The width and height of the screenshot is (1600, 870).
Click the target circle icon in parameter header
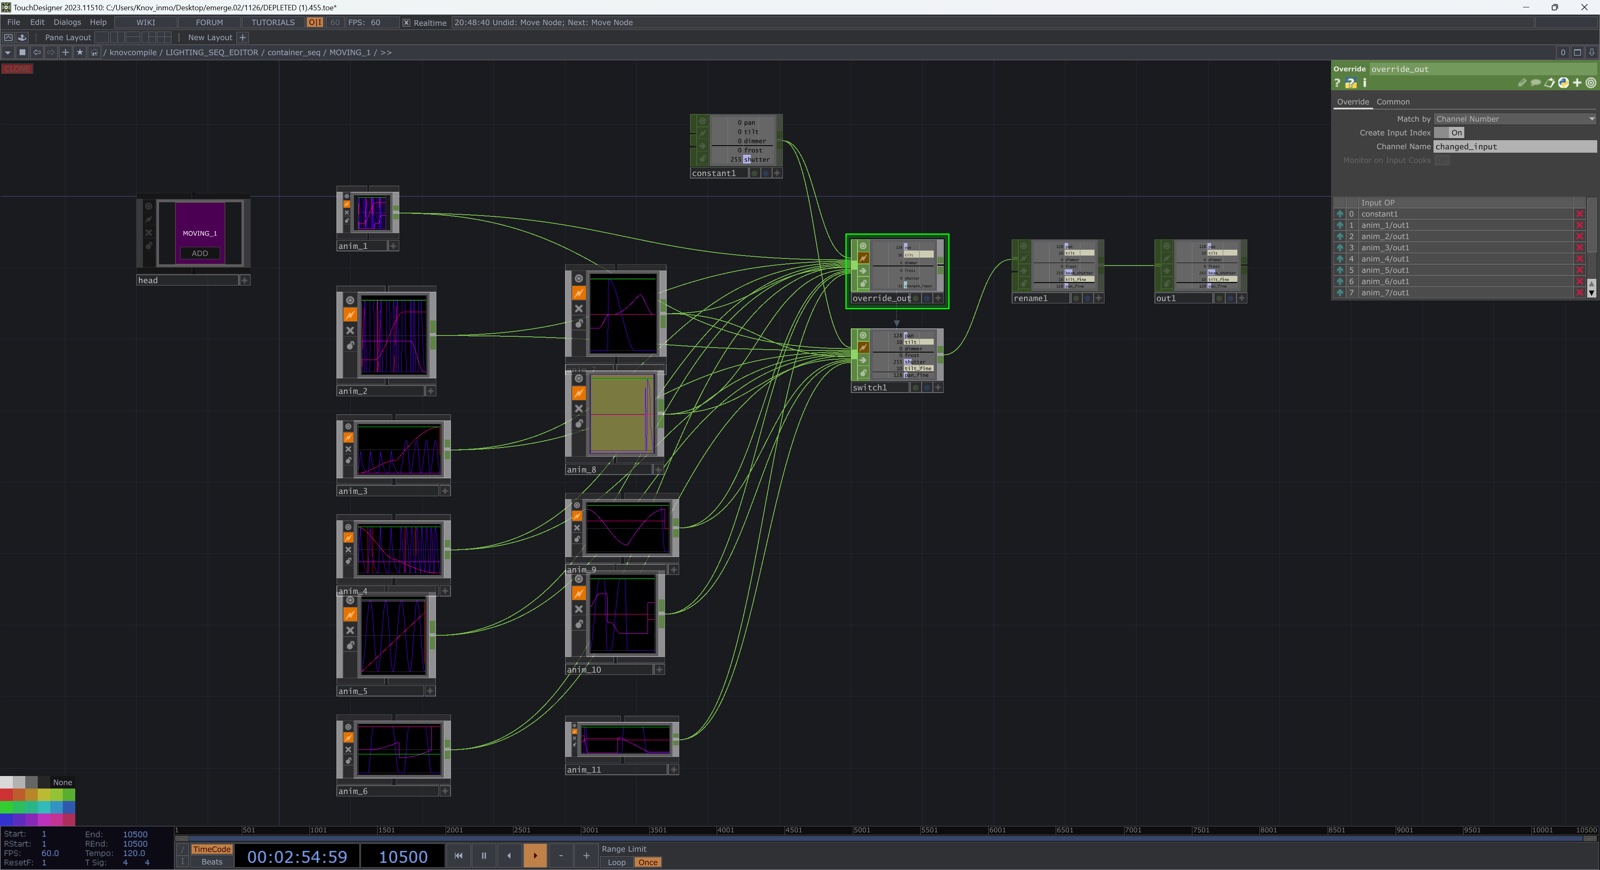(1591, 83)
